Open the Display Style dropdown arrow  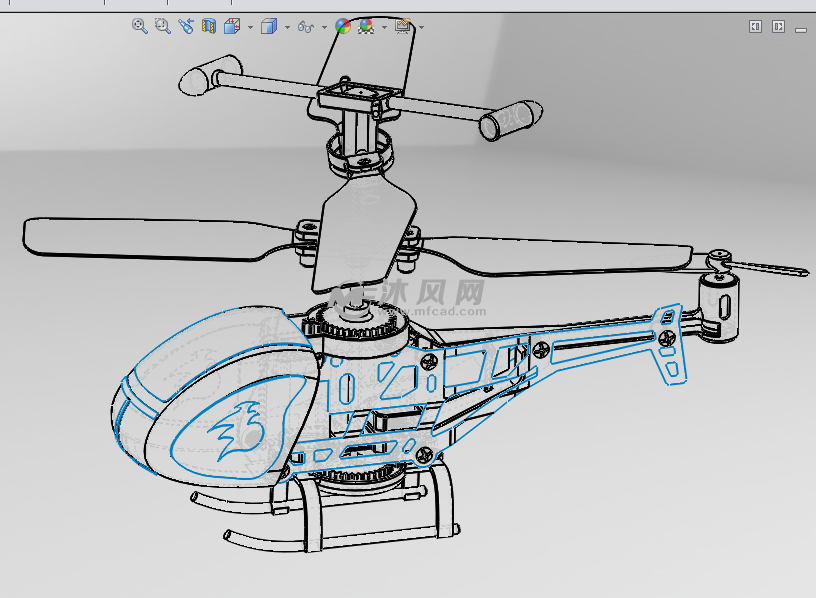click(287, 25)
